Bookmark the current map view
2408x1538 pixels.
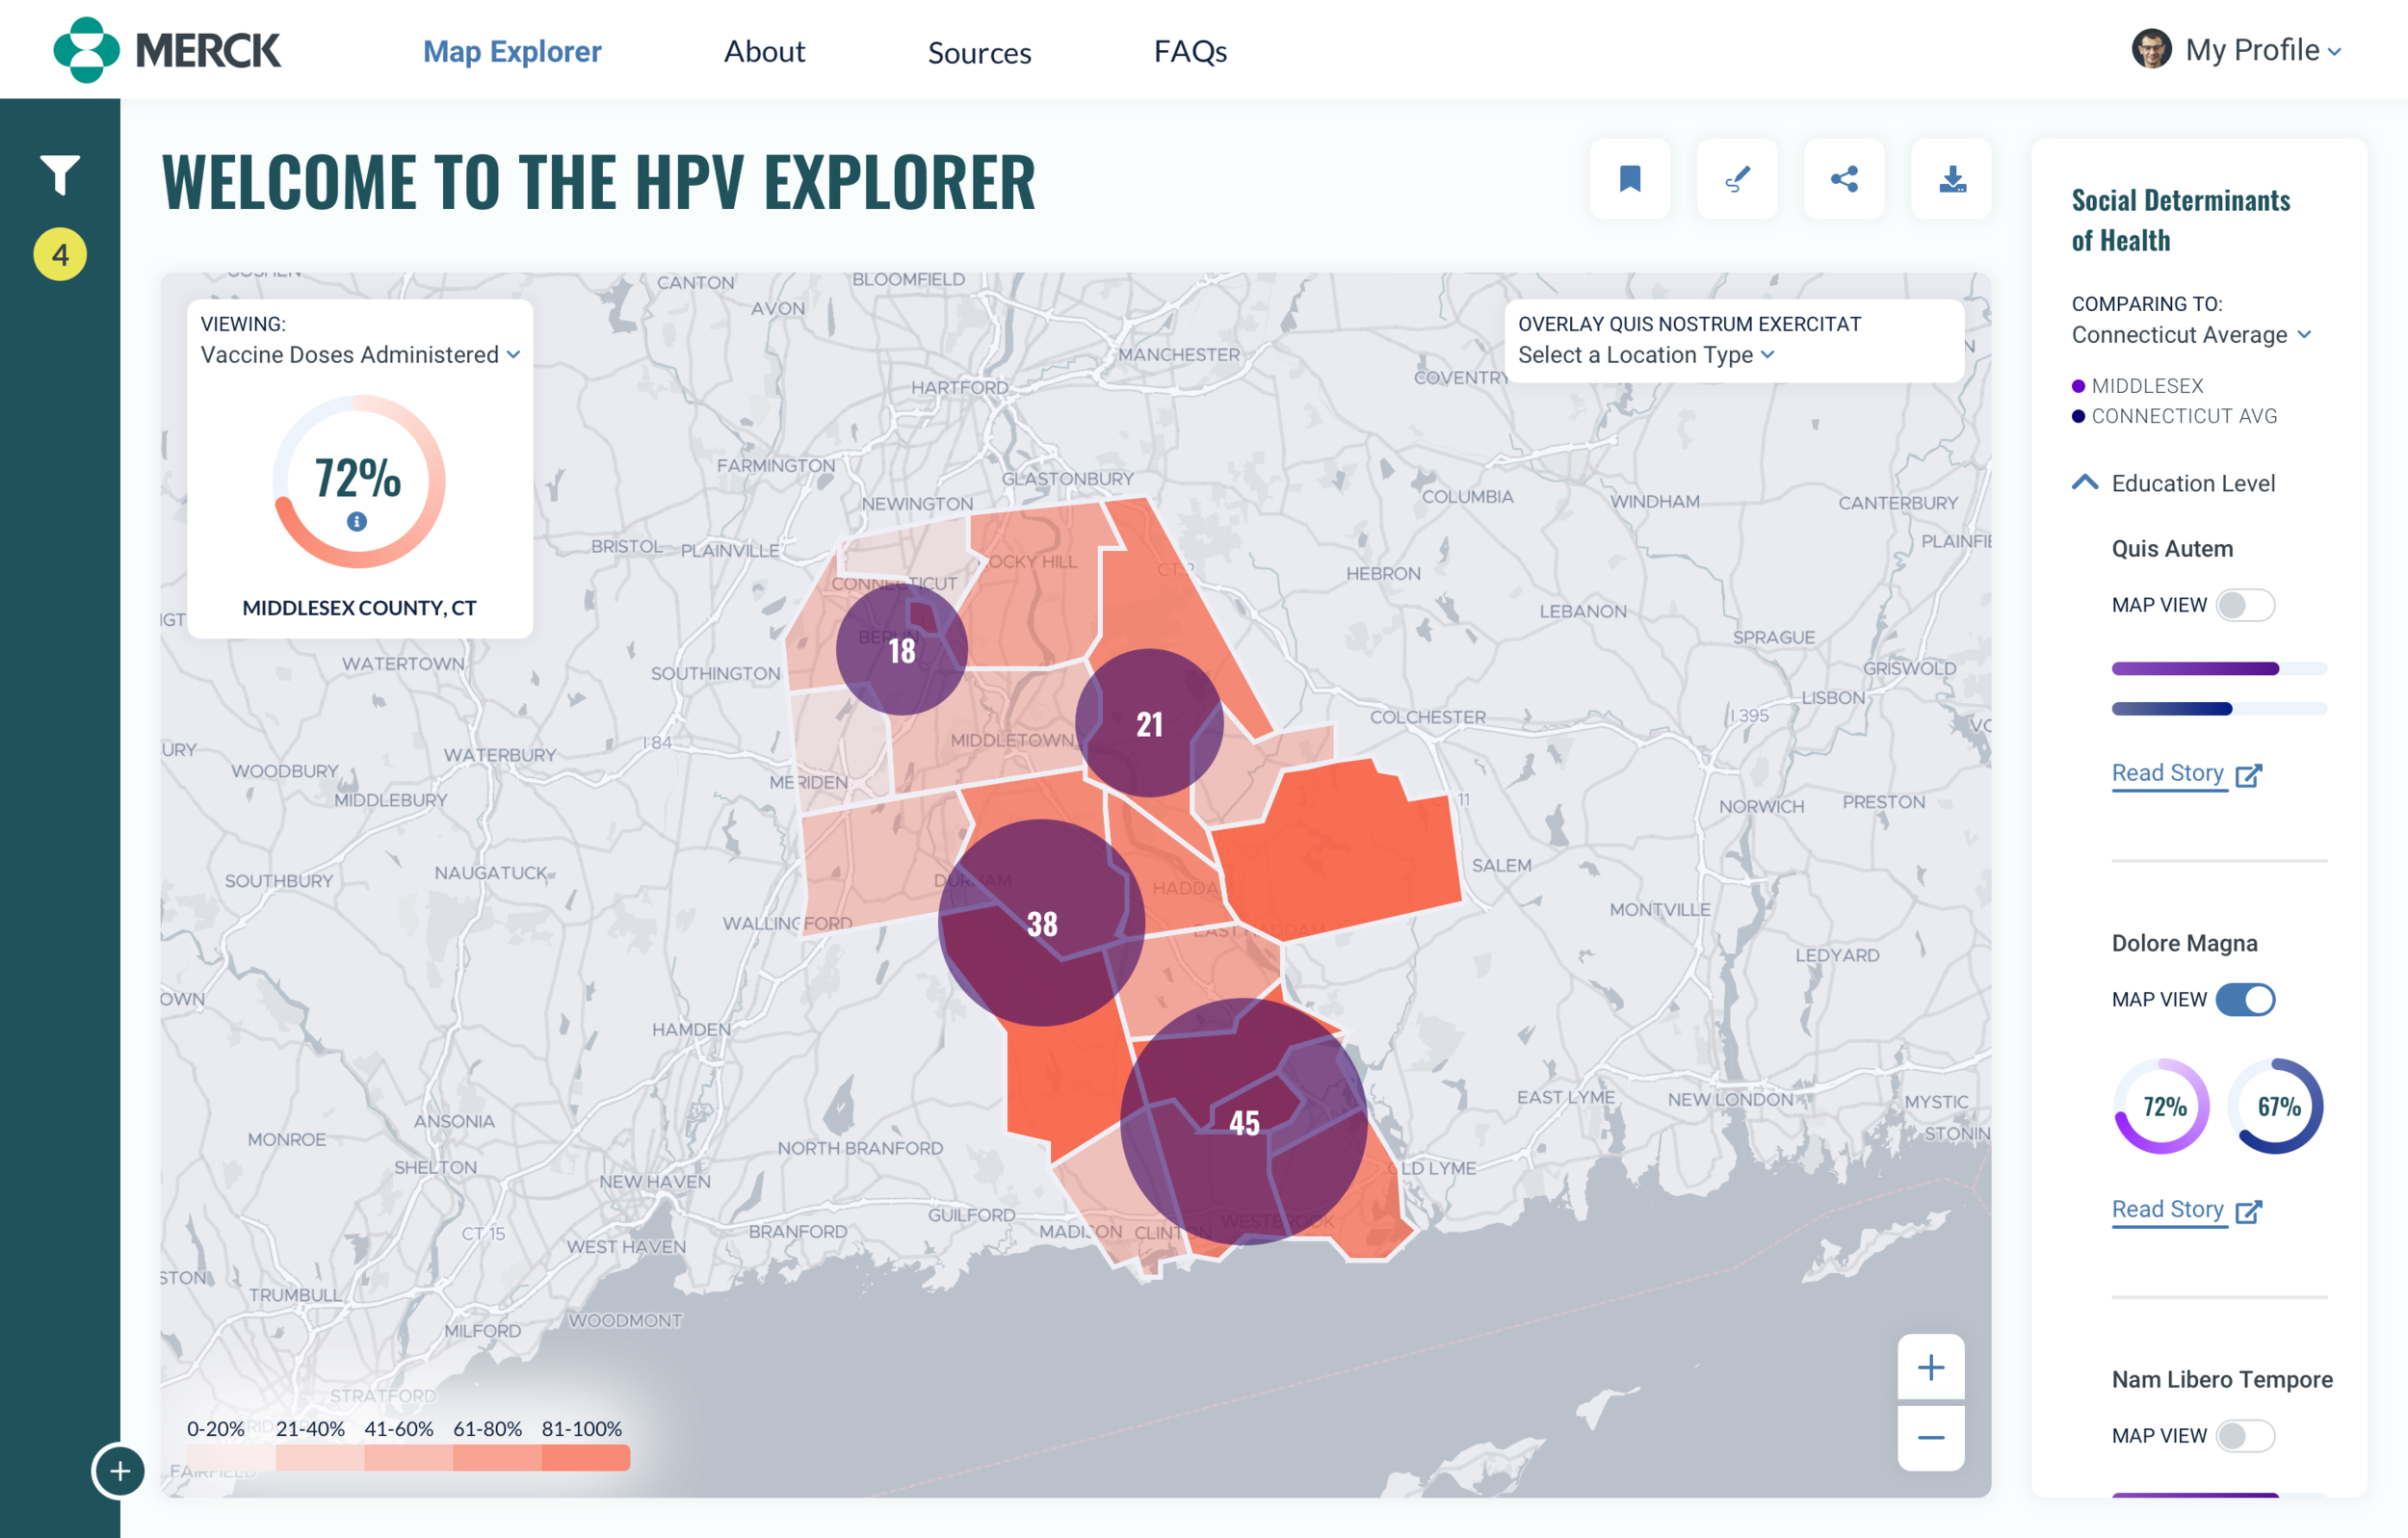1630,179
